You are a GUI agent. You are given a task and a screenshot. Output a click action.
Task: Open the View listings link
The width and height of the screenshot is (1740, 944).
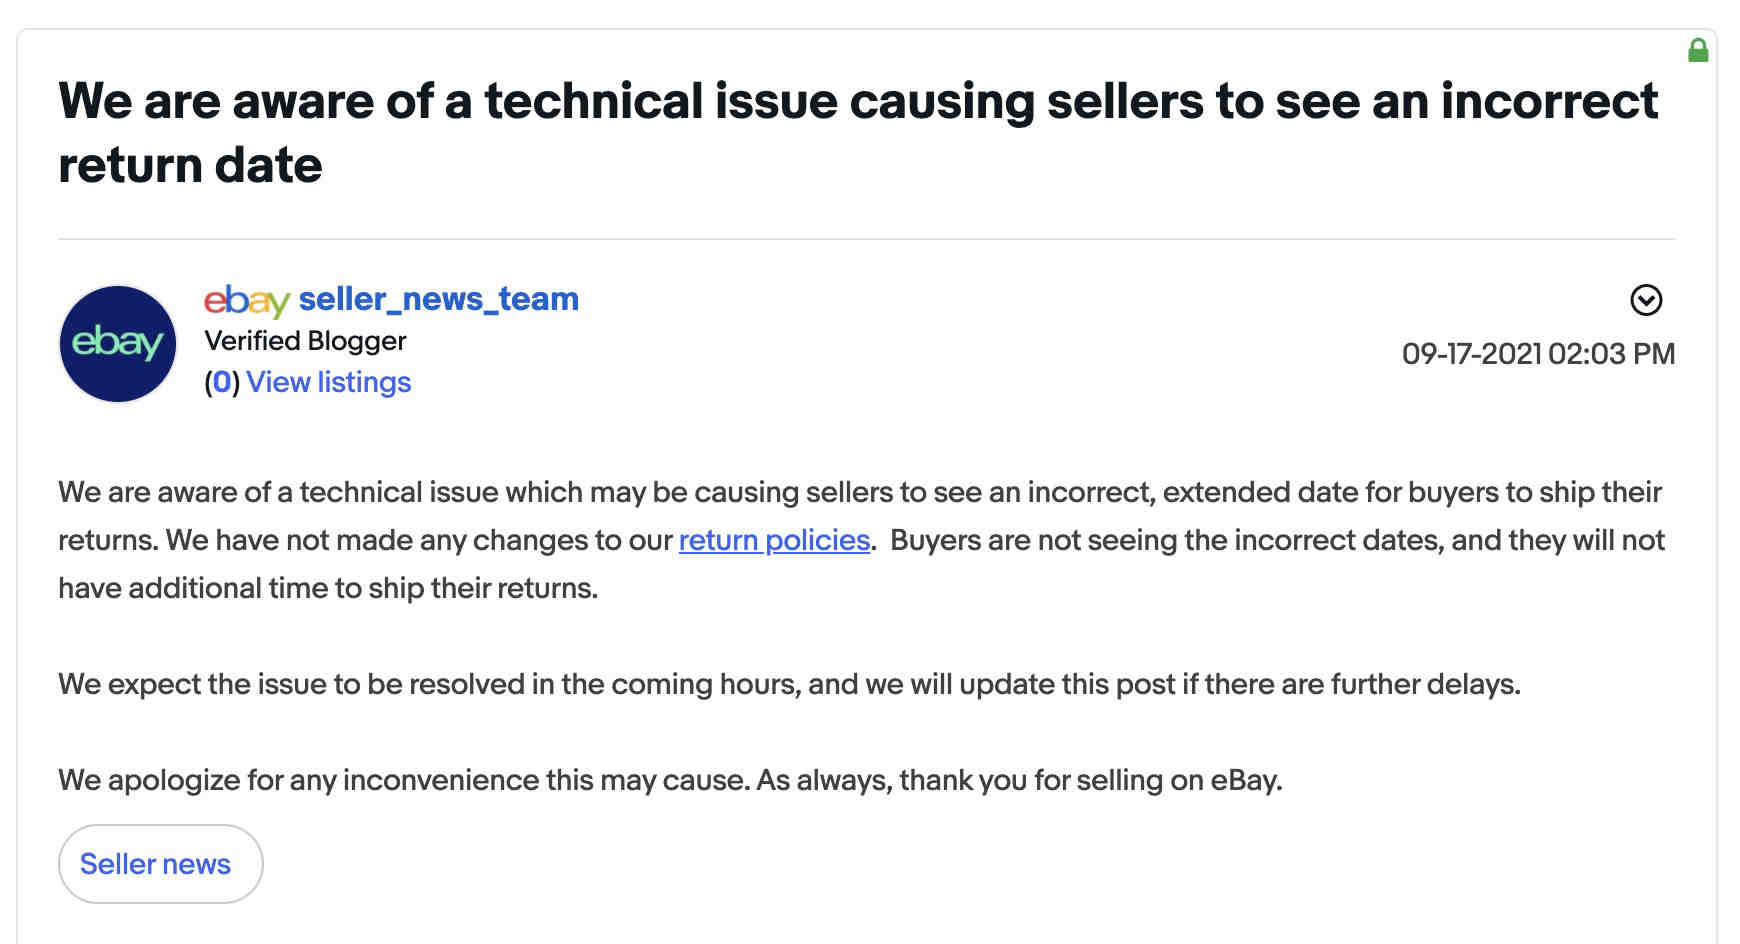(x=329, y=382)
